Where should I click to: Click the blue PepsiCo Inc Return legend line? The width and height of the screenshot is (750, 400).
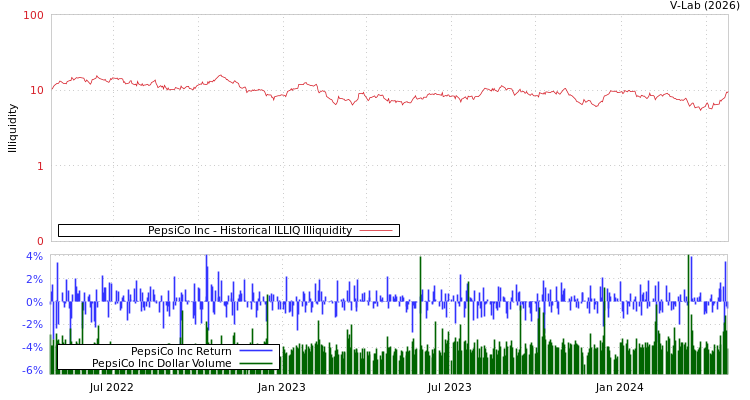point(256,351)
